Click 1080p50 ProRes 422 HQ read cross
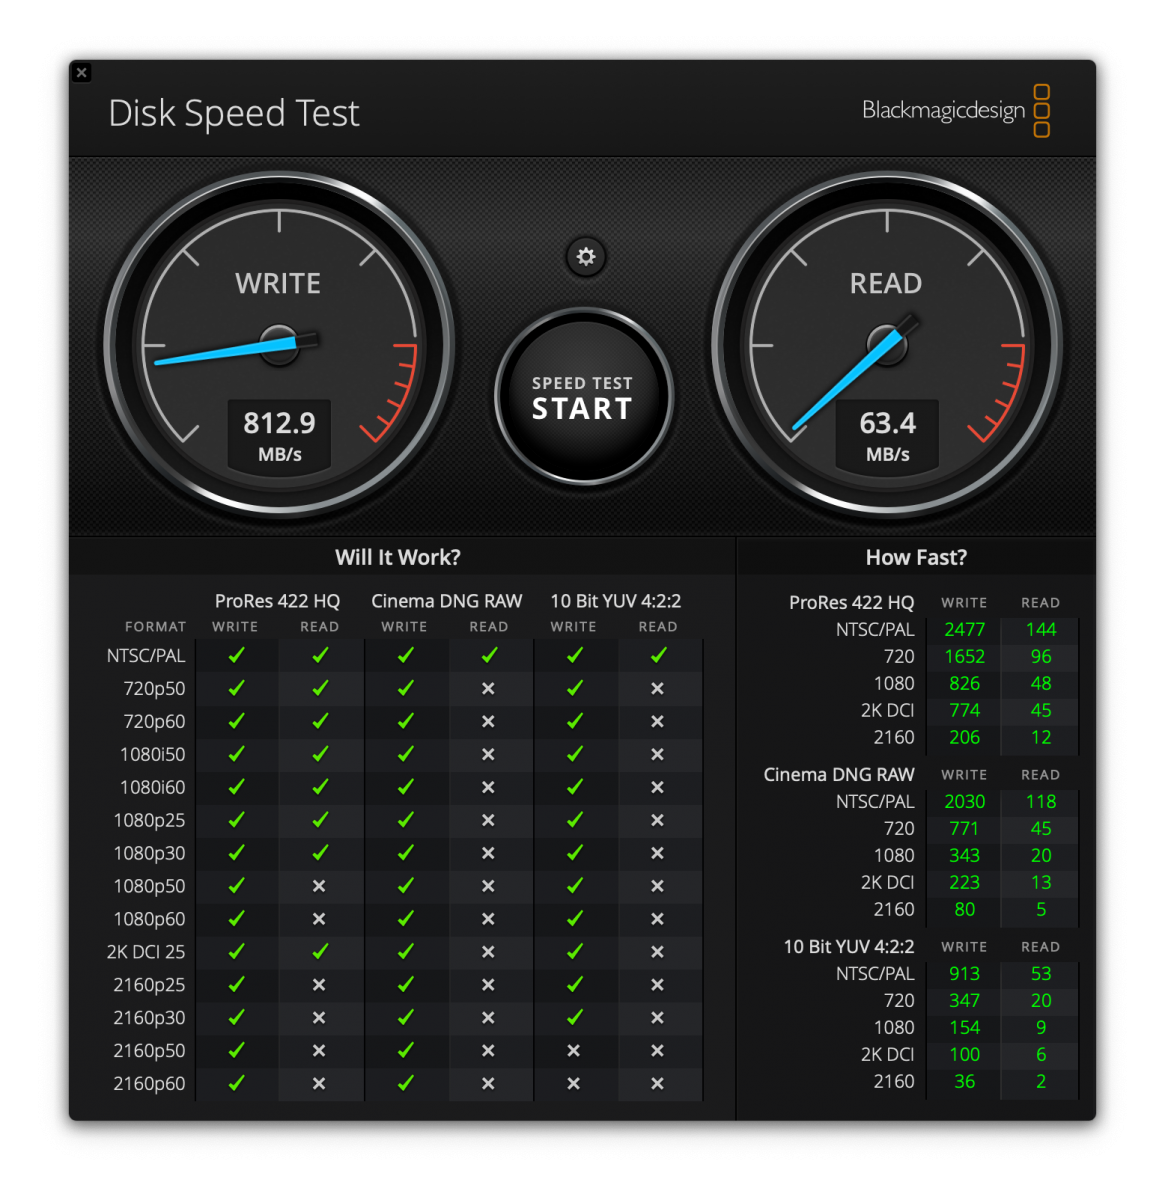The image size is (1165, 1200). point(319,886)
